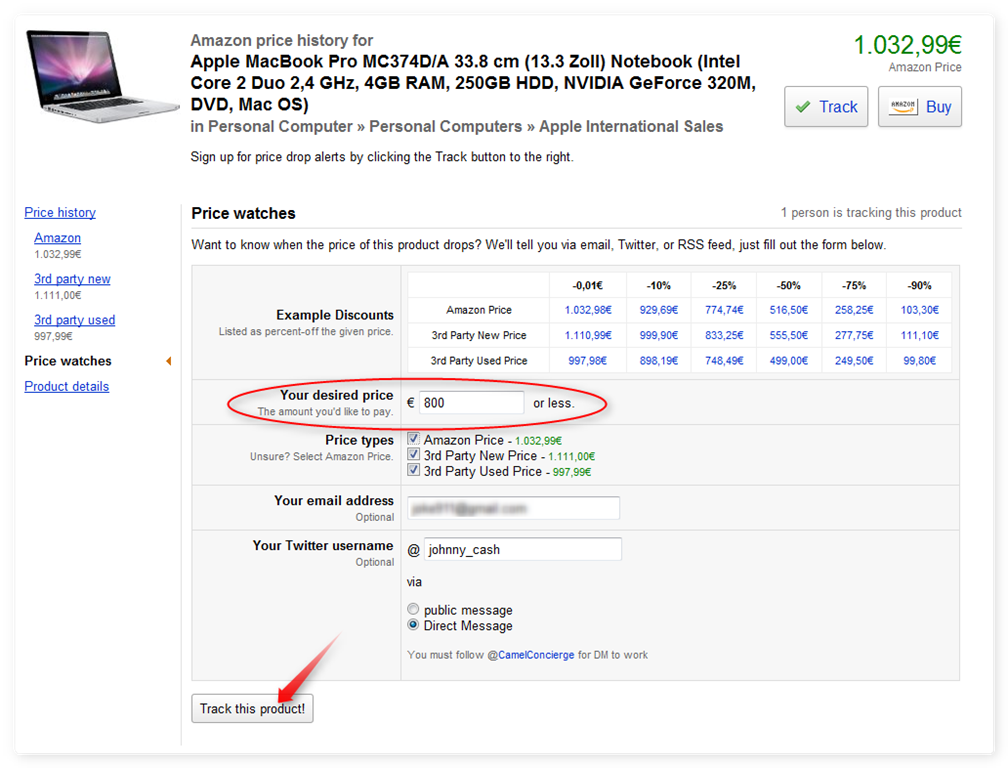The image size is (1008, 768).
Task: Pick Amazon Price -50% value 516,50€
Action: coord(789,310)
